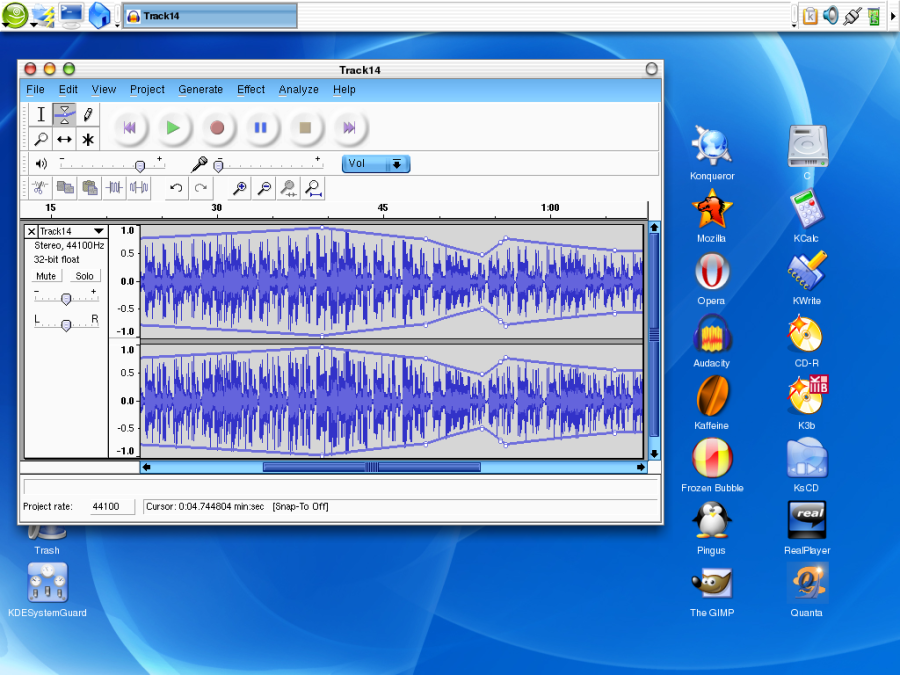Open the KCalc desktop icon
The width and height of the screenshot is (900, 675).
point(806,215)
